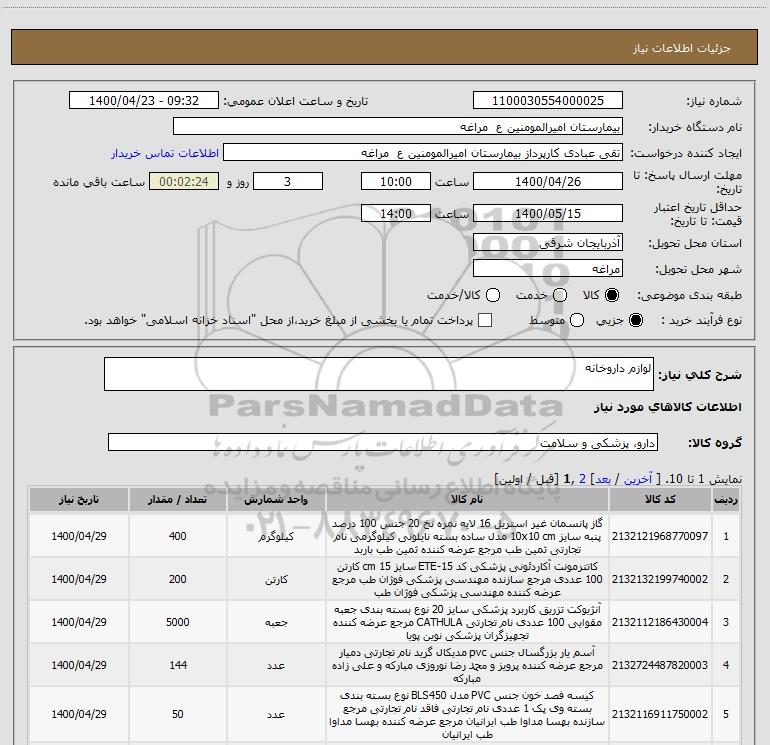
Task: Open the اطلاعات تماس خریدار link
Action: click(165, 153)
